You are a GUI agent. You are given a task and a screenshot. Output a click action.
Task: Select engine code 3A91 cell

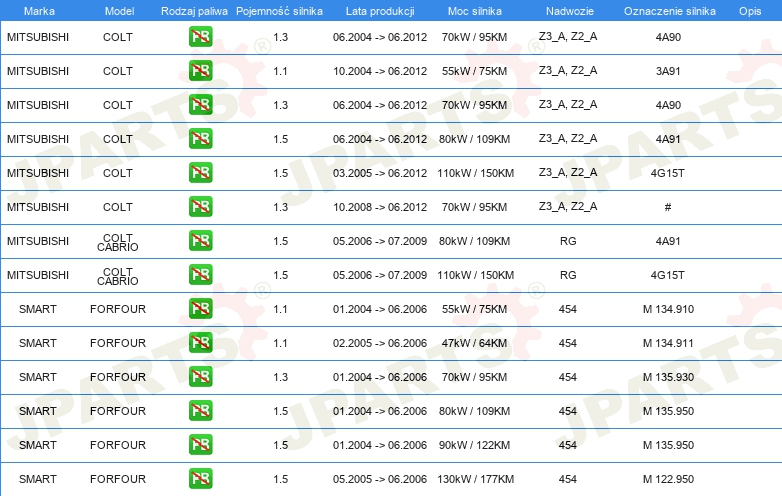(668, 71)
